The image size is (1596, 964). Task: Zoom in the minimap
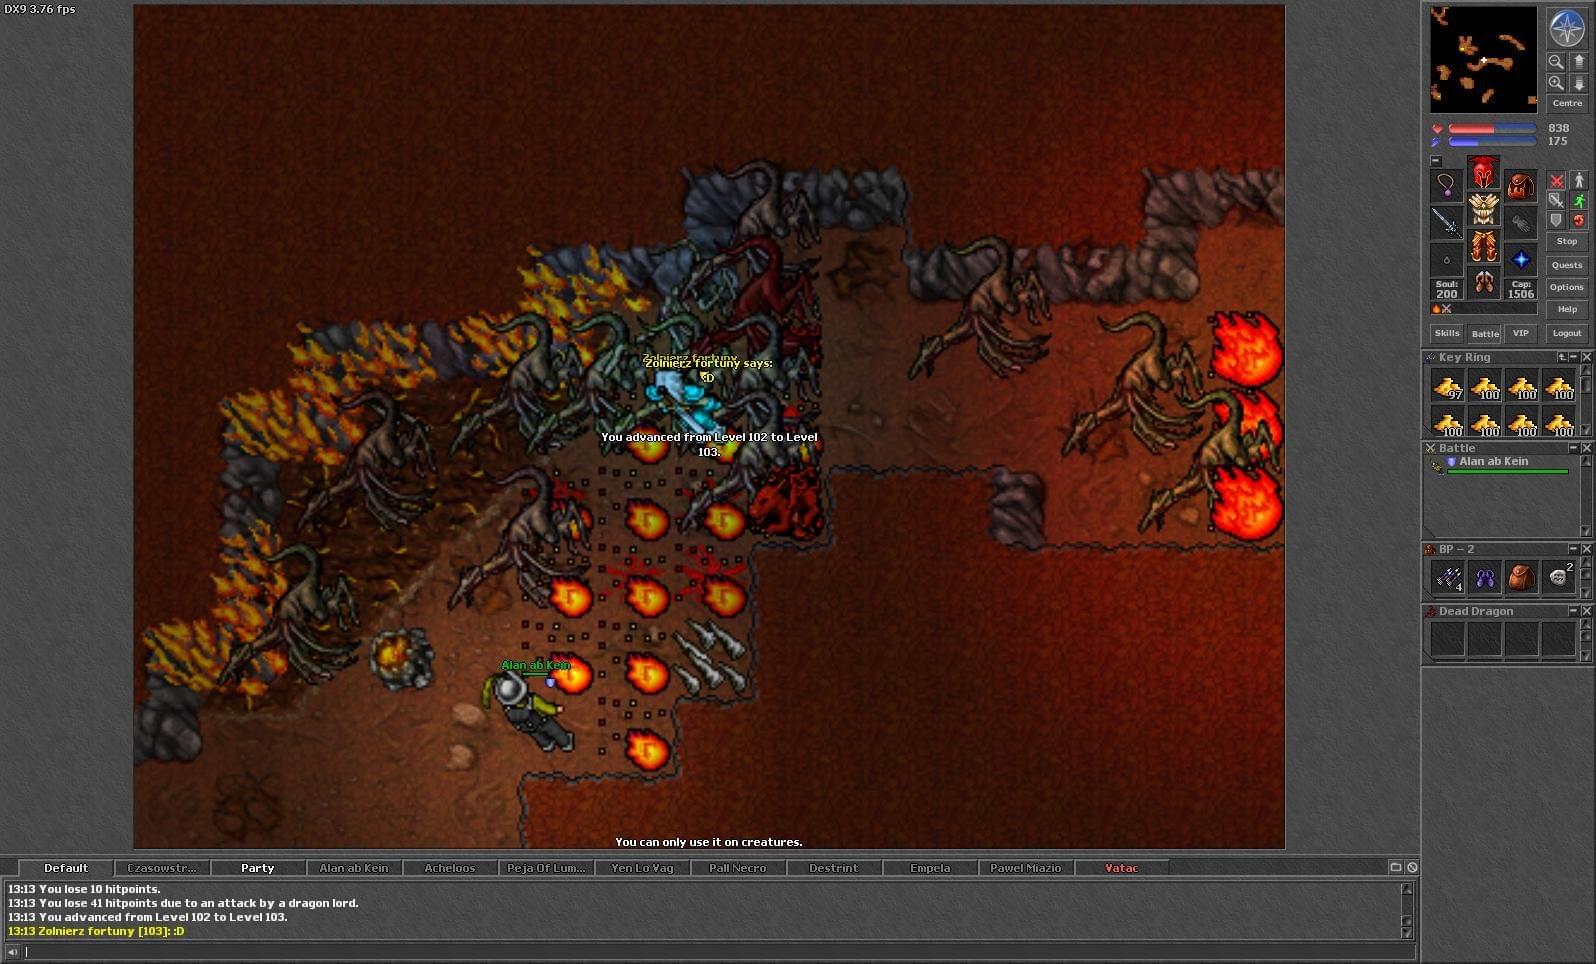tap(1556, 83)
